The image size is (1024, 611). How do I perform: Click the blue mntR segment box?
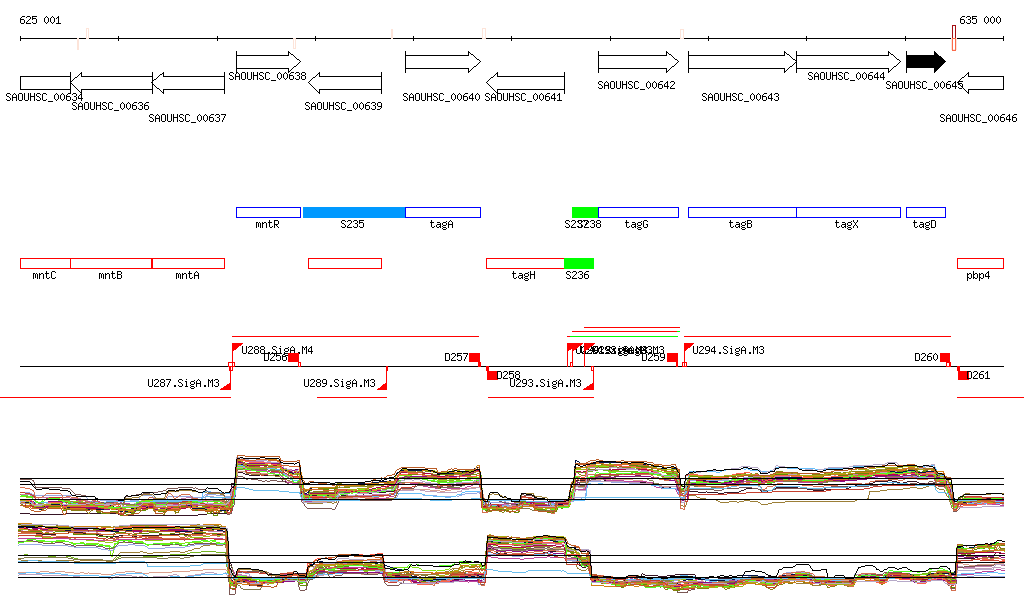coord(268,212)
